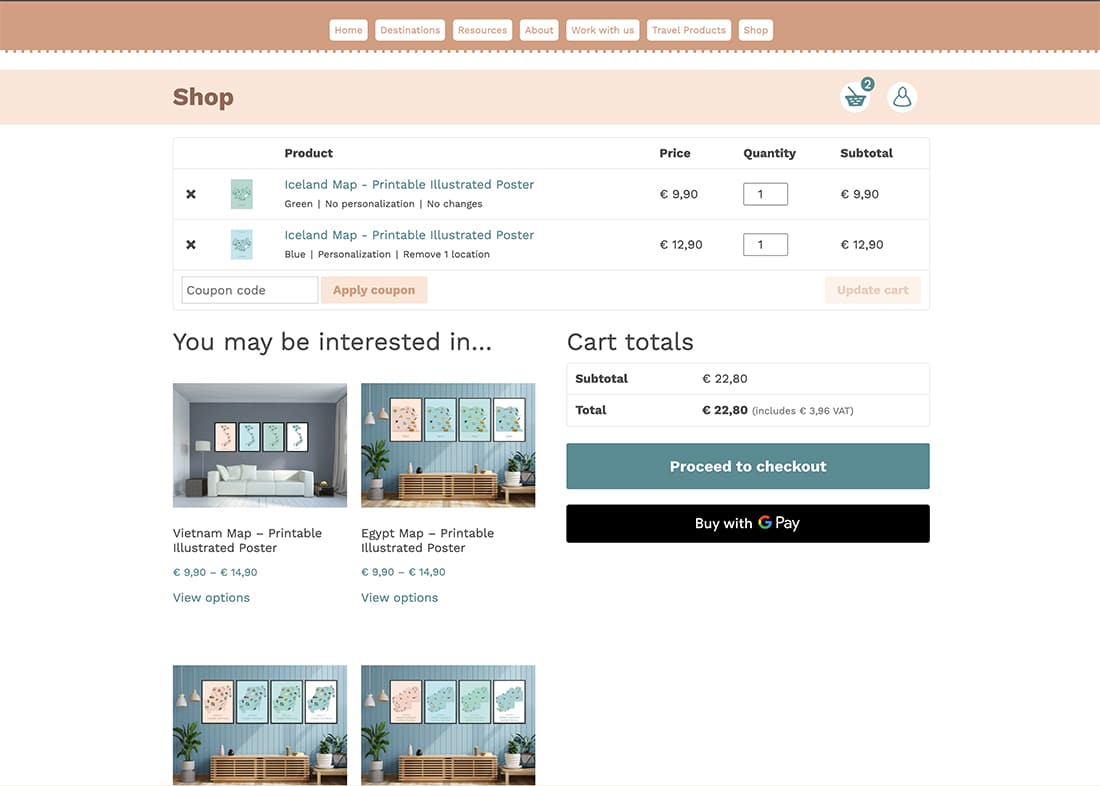Click the Subtotal column header in cart table

(x=866, y=153)
